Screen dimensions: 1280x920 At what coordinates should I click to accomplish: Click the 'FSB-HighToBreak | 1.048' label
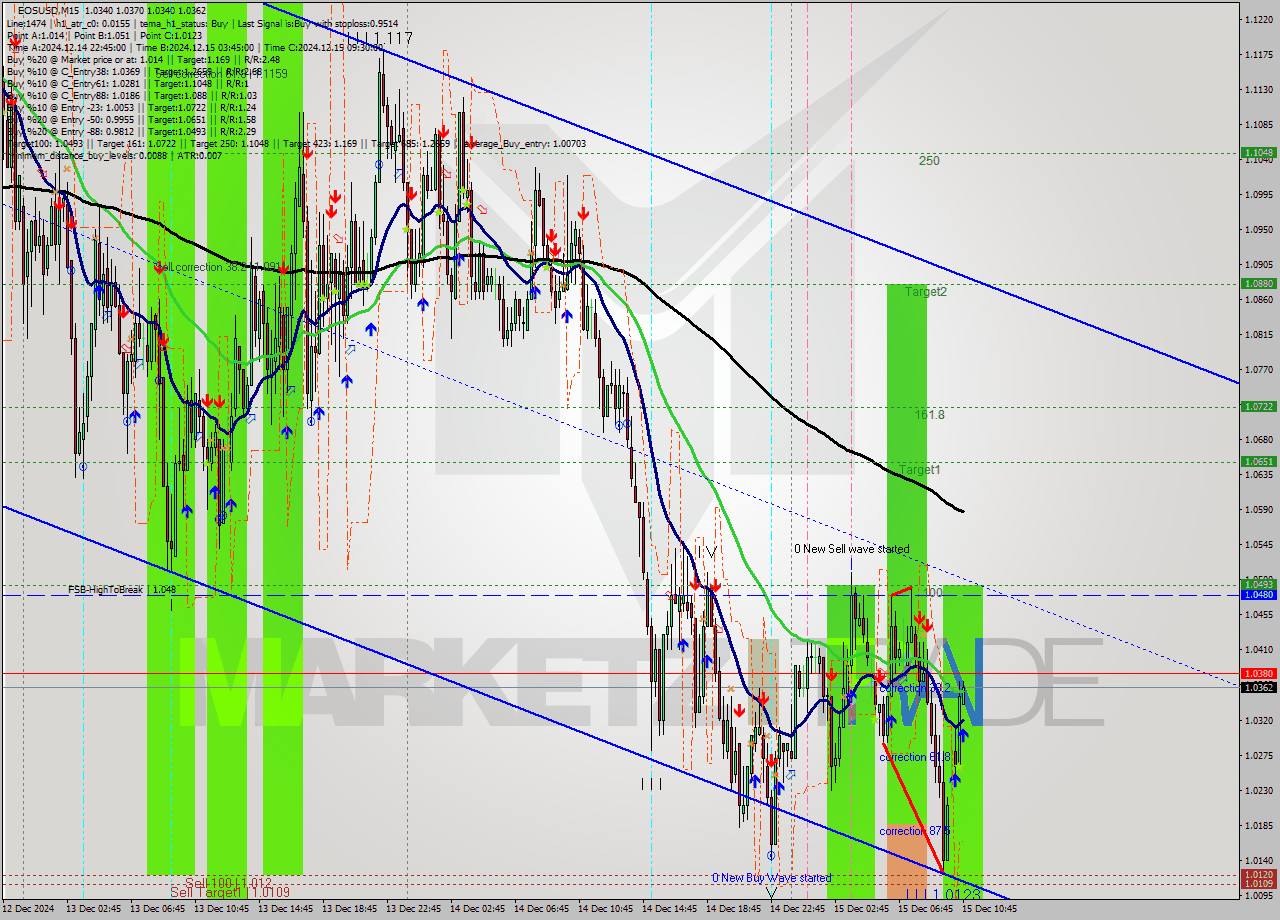click(x=122, y=590)
